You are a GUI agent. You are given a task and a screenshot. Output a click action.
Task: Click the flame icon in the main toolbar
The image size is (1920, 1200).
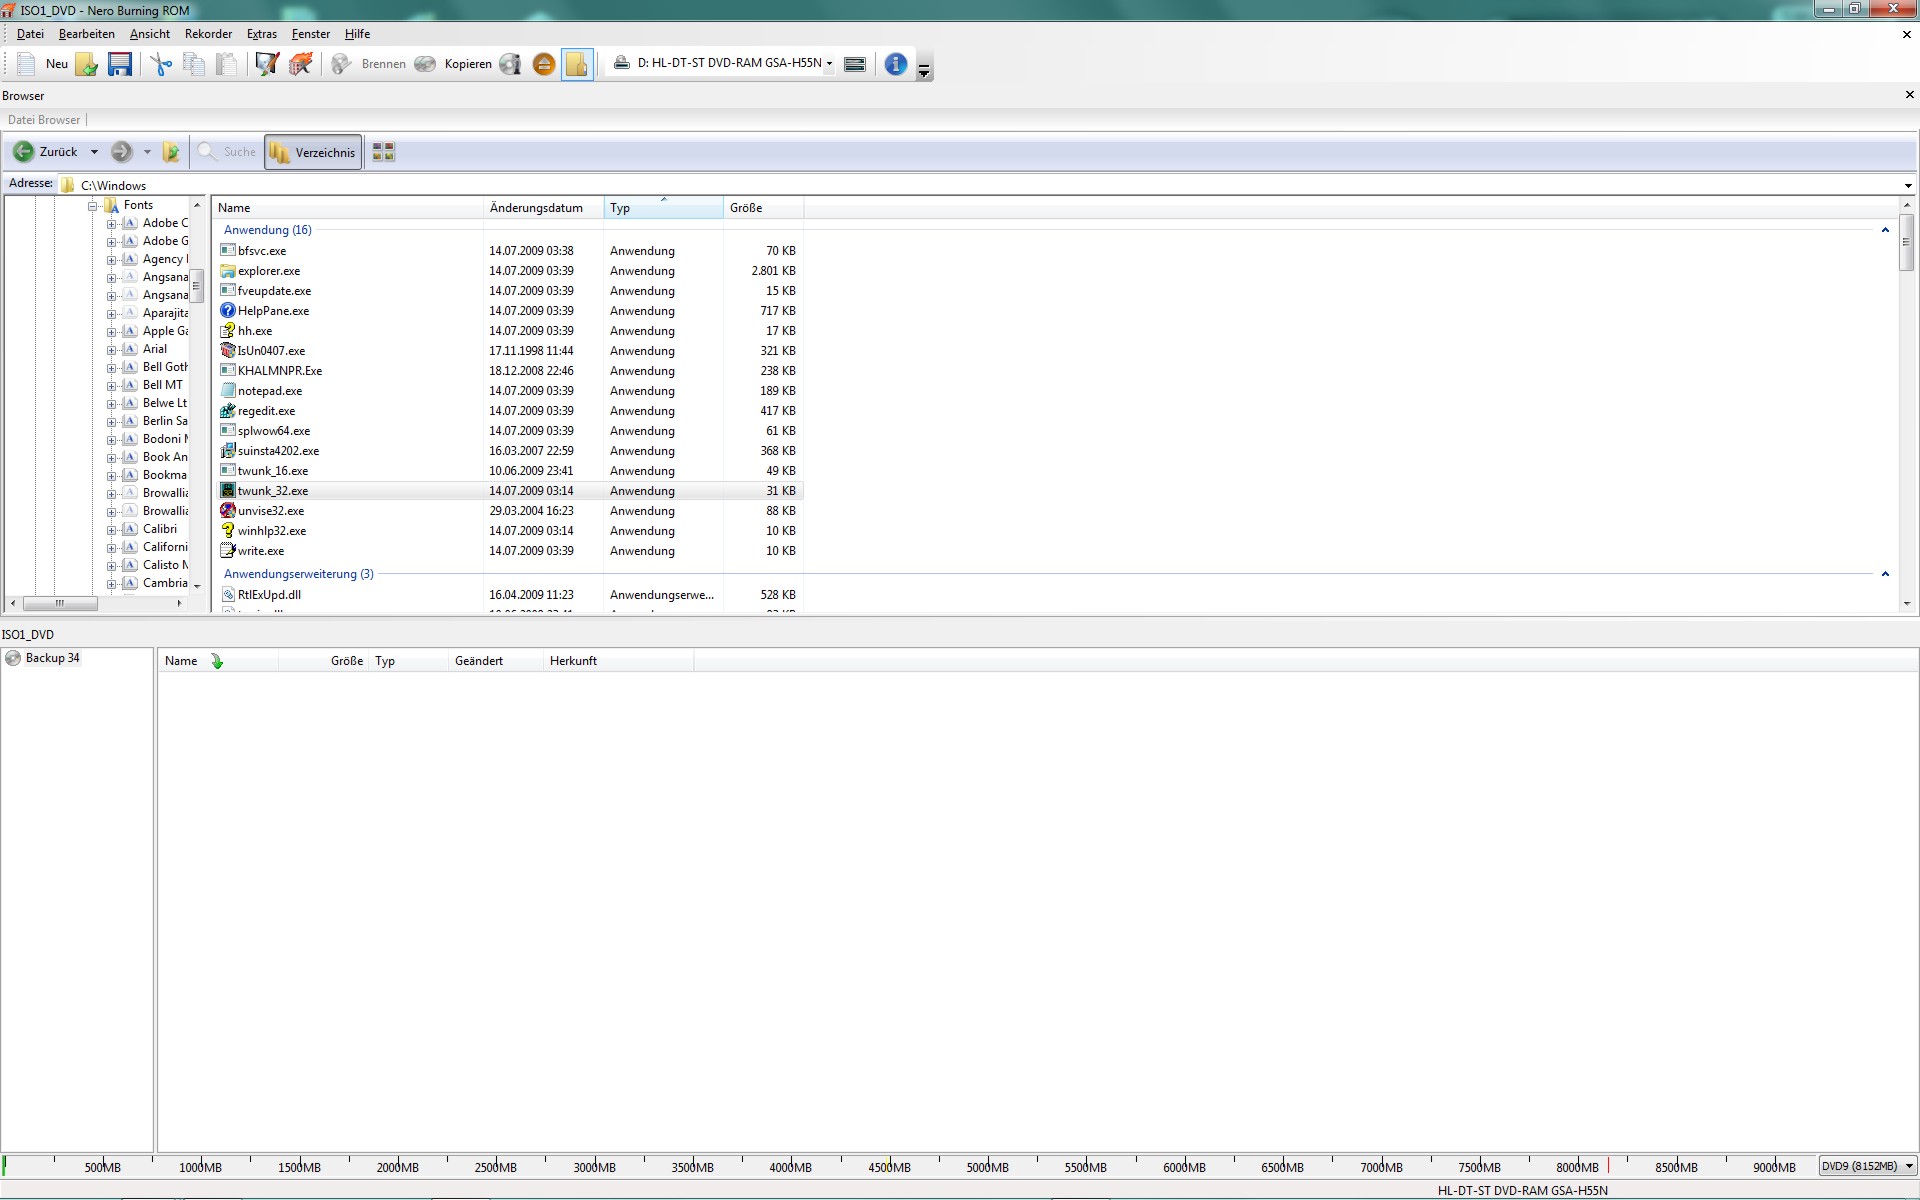[300, 64]
